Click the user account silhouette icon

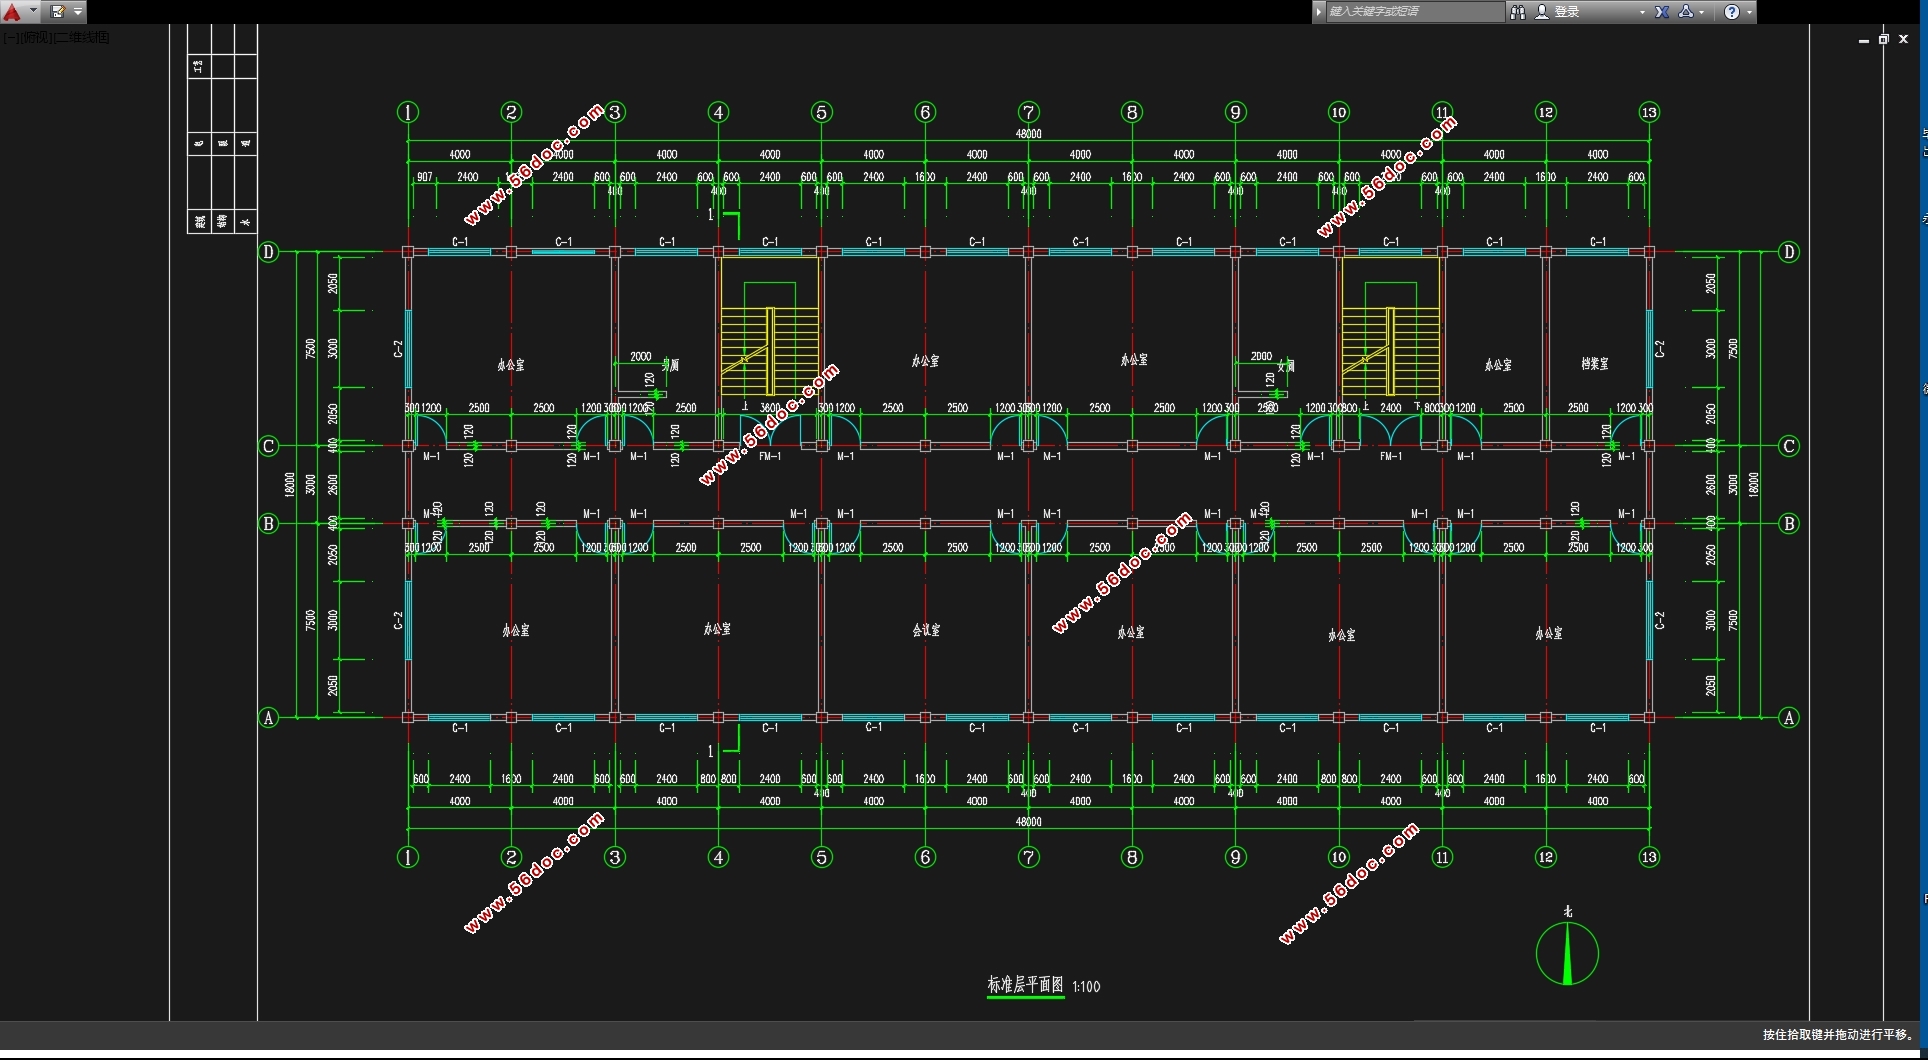pos(1542,12)
